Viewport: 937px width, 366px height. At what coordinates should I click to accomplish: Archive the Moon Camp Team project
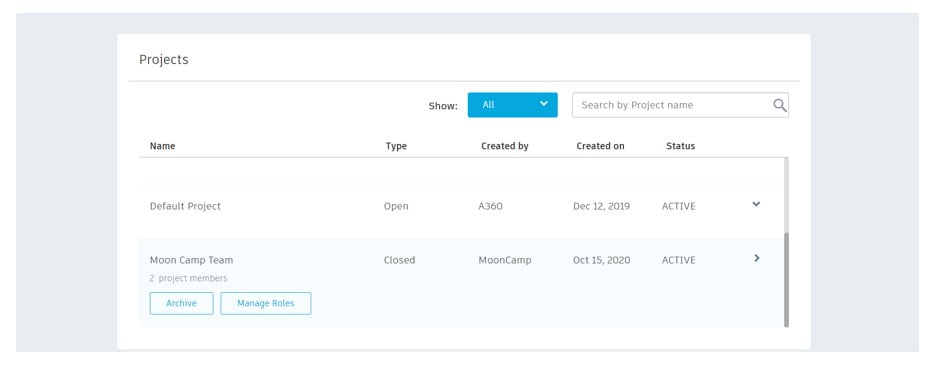pos(182,303)
